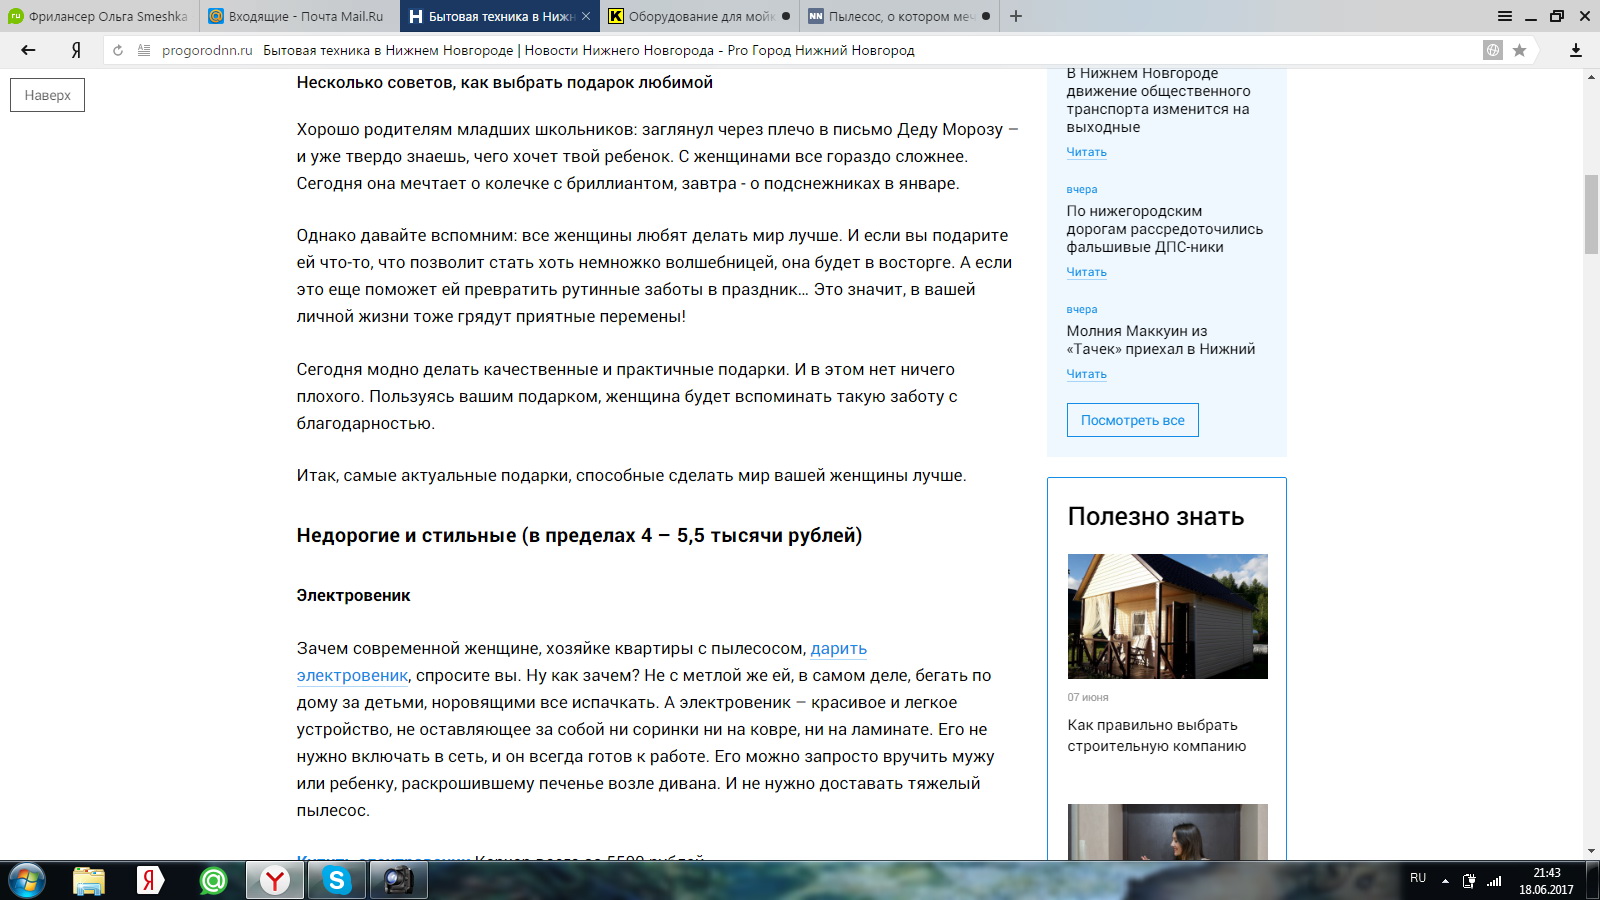The image size is (1600, 900).
Task: Close the 'Бытовая техника' tab
Action: pyautogui.click(x=586, y=16)
